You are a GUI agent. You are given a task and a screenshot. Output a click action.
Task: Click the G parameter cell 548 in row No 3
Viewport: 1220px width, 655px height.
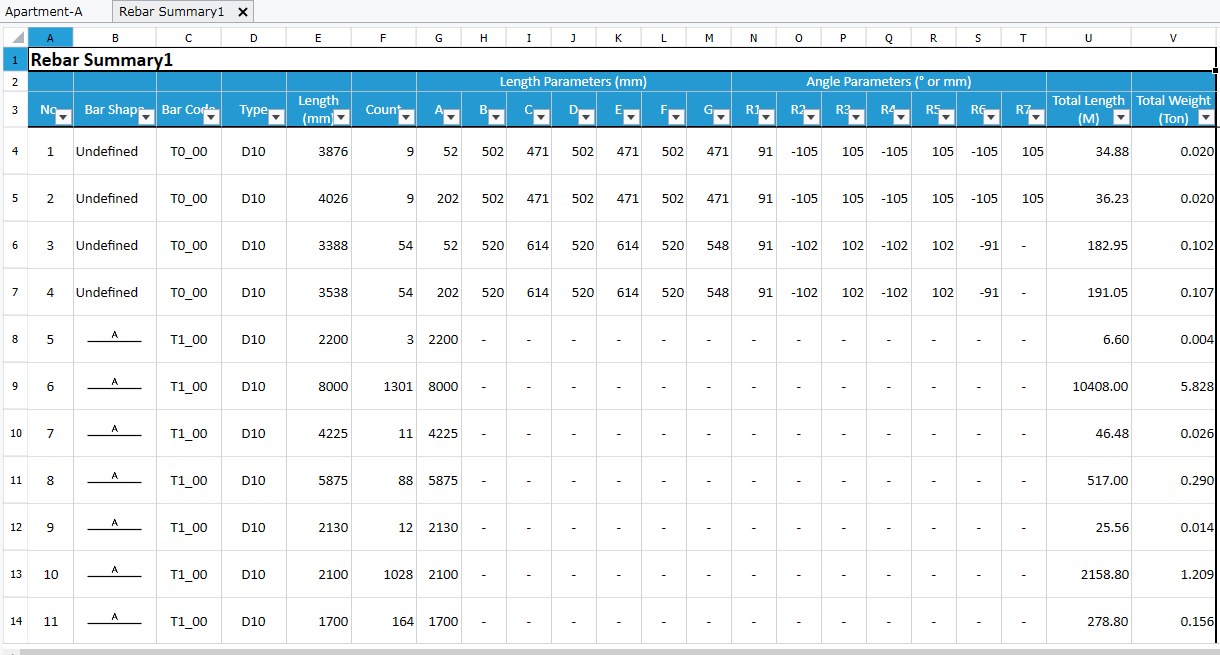click(x=709, y=245)
